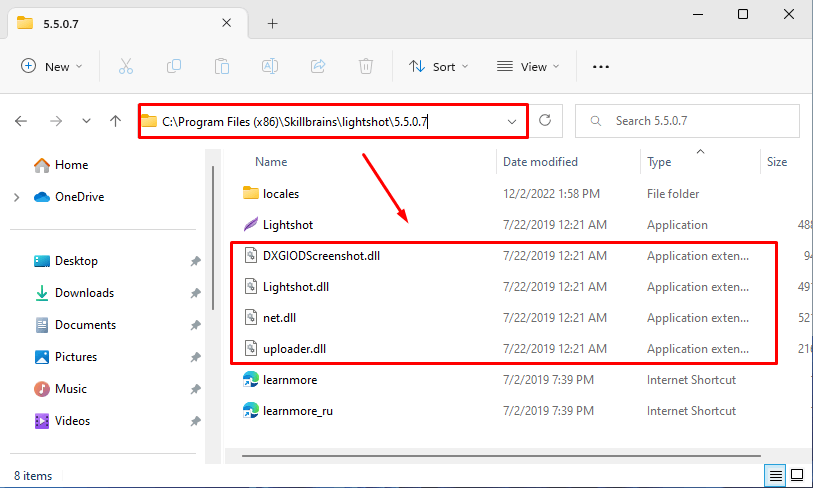Open Documents in navigation pane
This screenshot has height=488, width=813.
(x=75, y=325)
